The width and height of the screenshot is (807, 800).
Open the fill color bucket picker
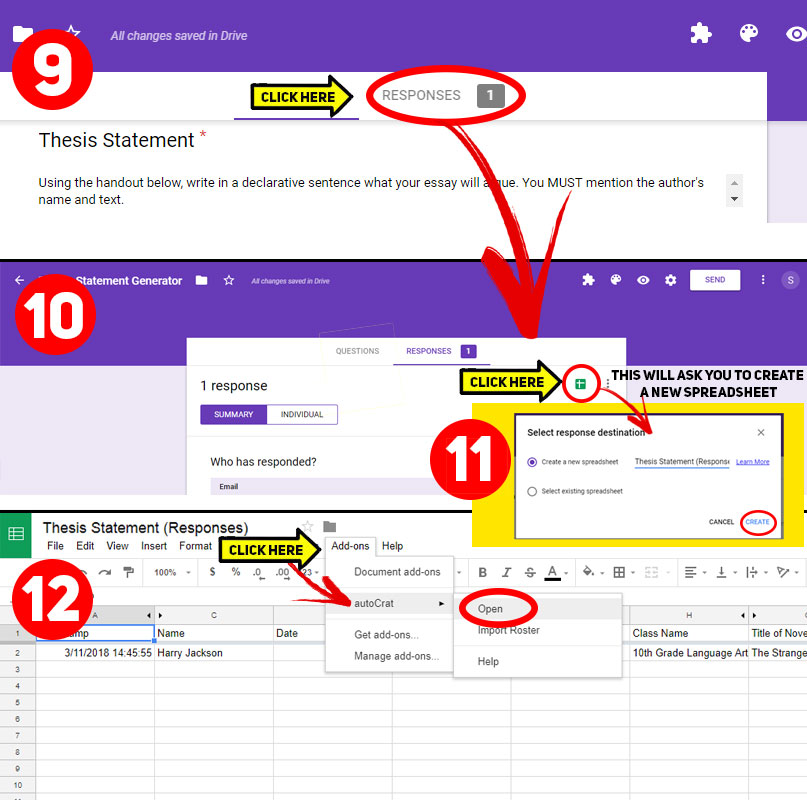coord(592,572)
